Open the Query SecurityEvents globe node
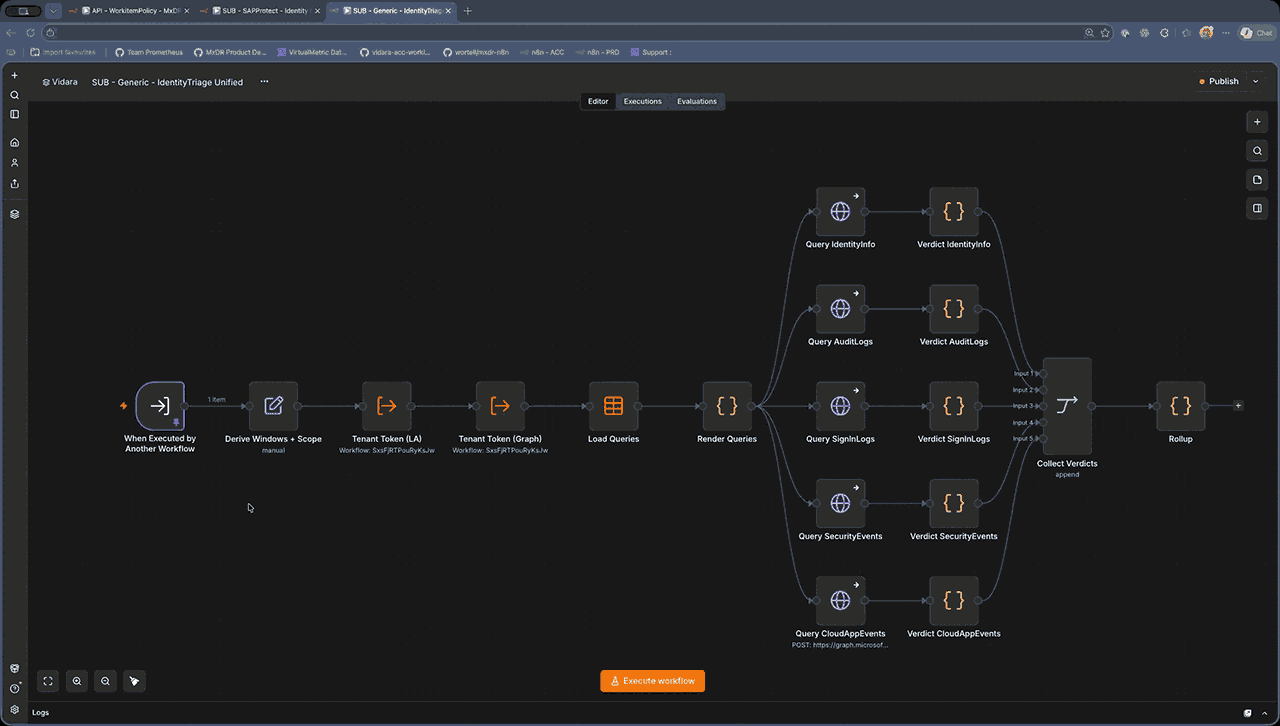Screen dimensions: 1280x726 (840, 503)
